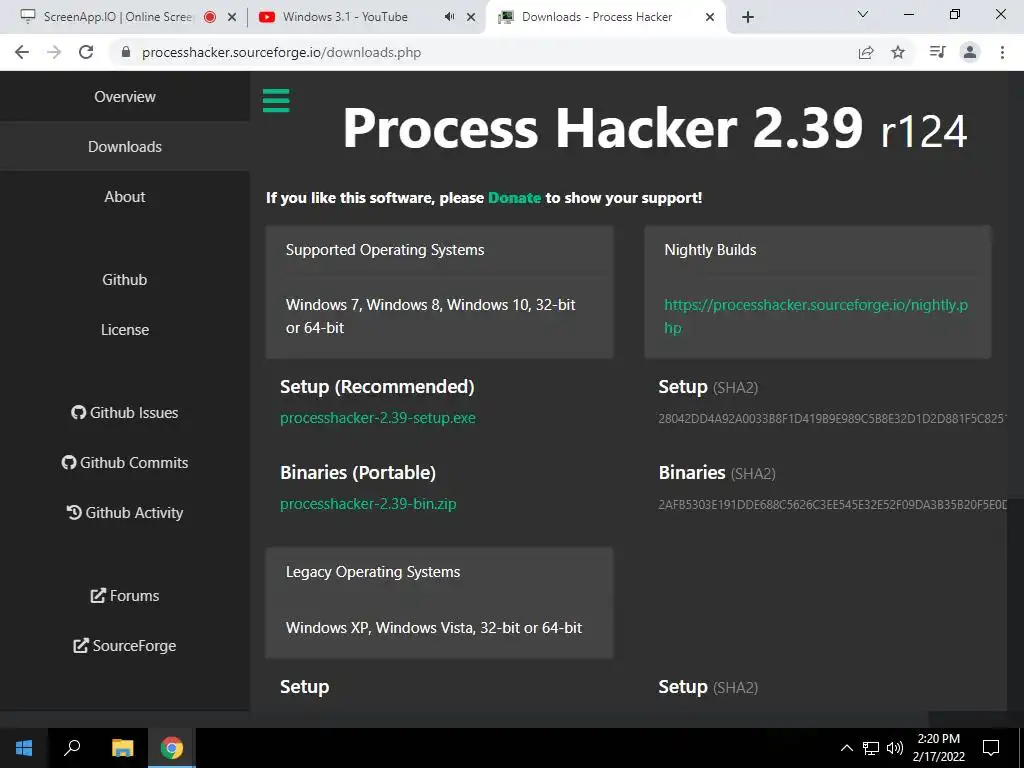Click the padlock site info icon

(126, 52)
